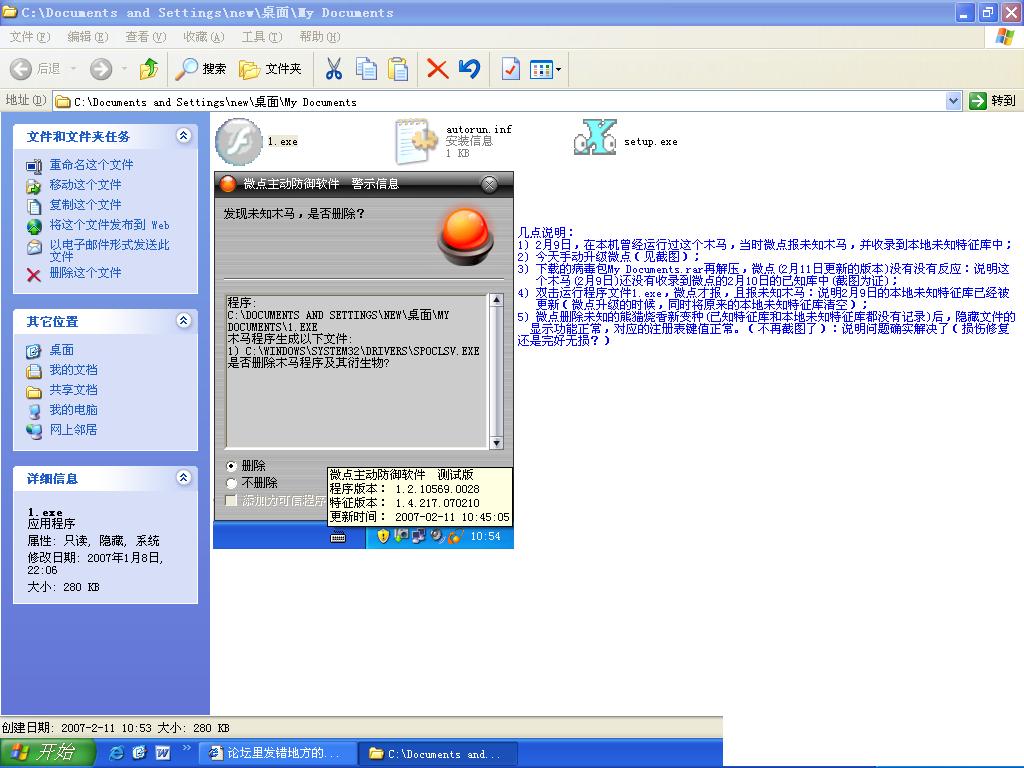Click the 开始 Start button
Viewport: 1024px width, 768px height.
[46, 753]
